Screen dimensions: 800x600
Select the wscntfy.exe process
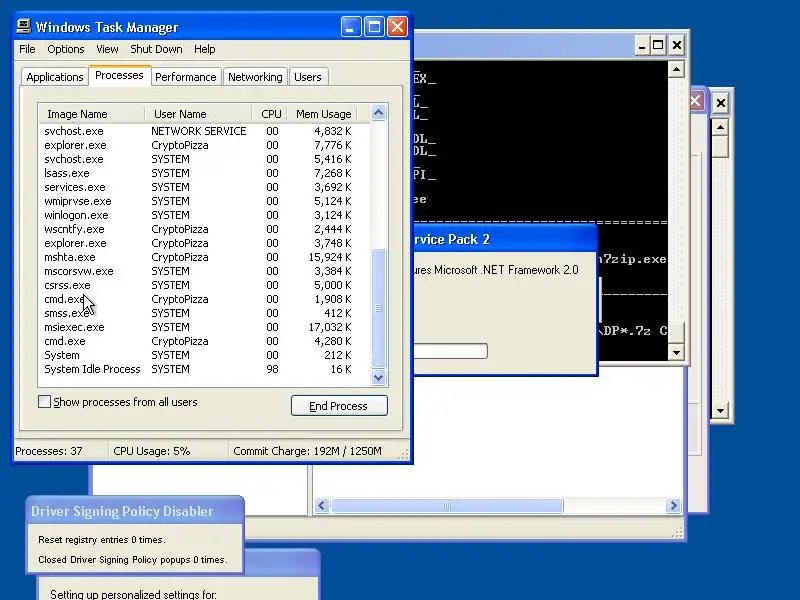point(204,229)
